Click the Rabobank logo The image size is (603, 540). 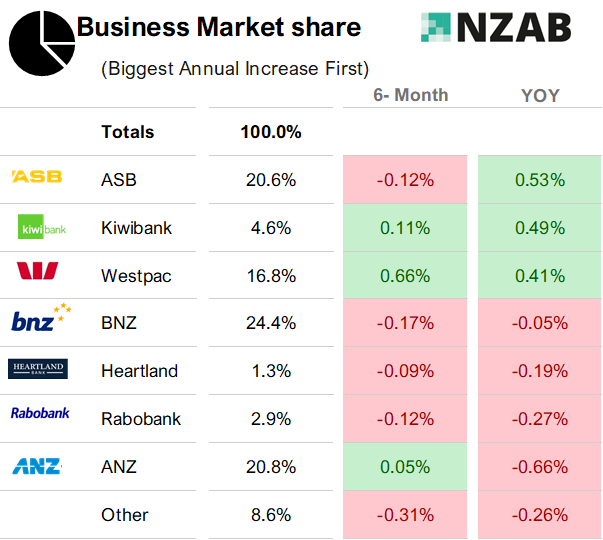(40, 412)
